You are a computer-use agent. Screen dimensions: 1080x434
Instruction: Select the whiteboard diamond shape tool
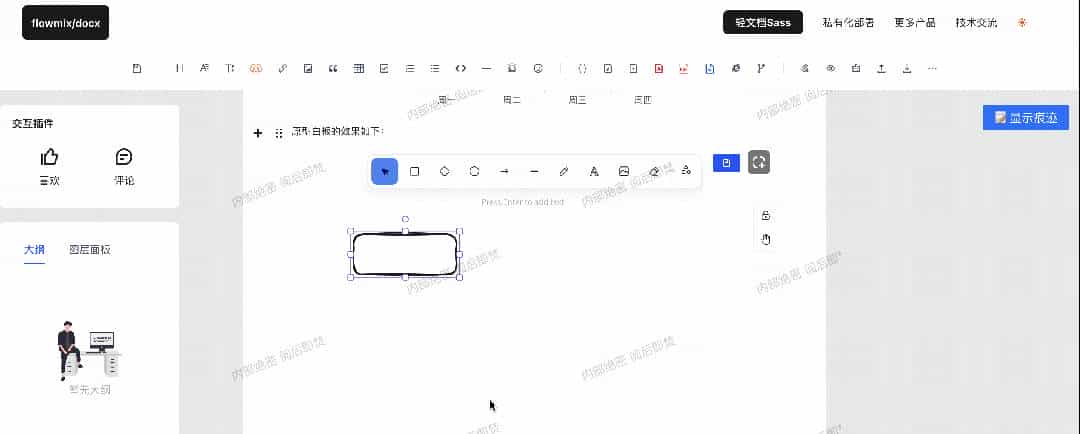444,172
